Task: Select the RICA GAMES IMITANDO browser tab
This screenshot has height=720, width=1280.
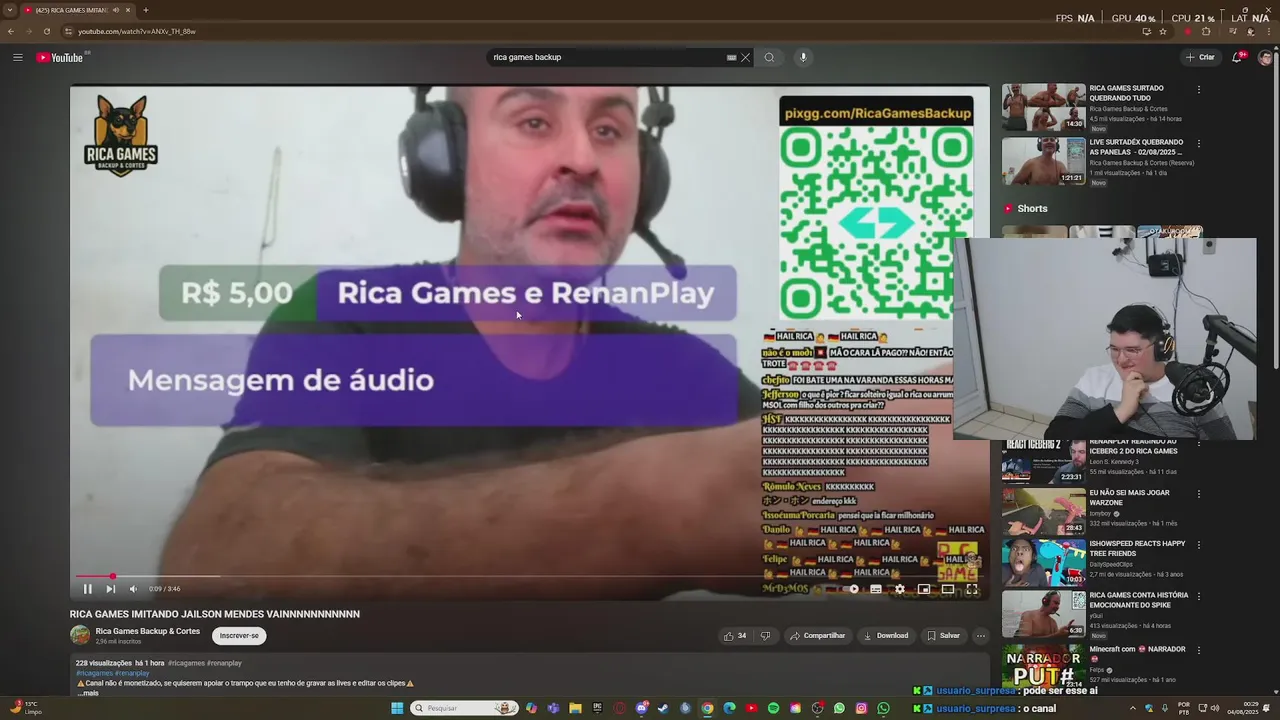Action: 78,10
